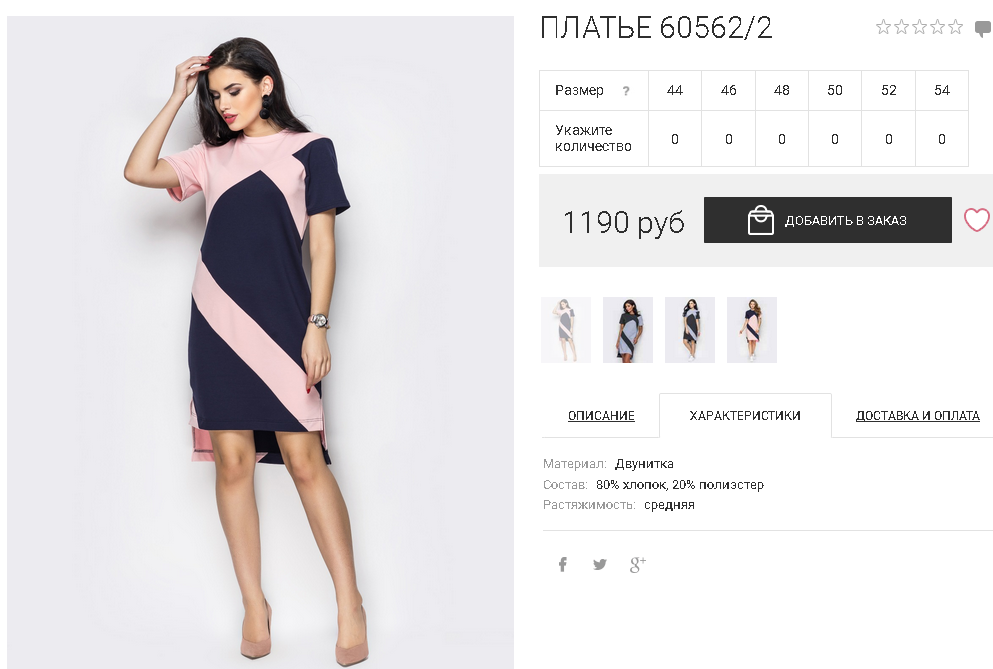Share the dress on Twitter
Screen dimensions: 993x669
click(x=599, y=564)
